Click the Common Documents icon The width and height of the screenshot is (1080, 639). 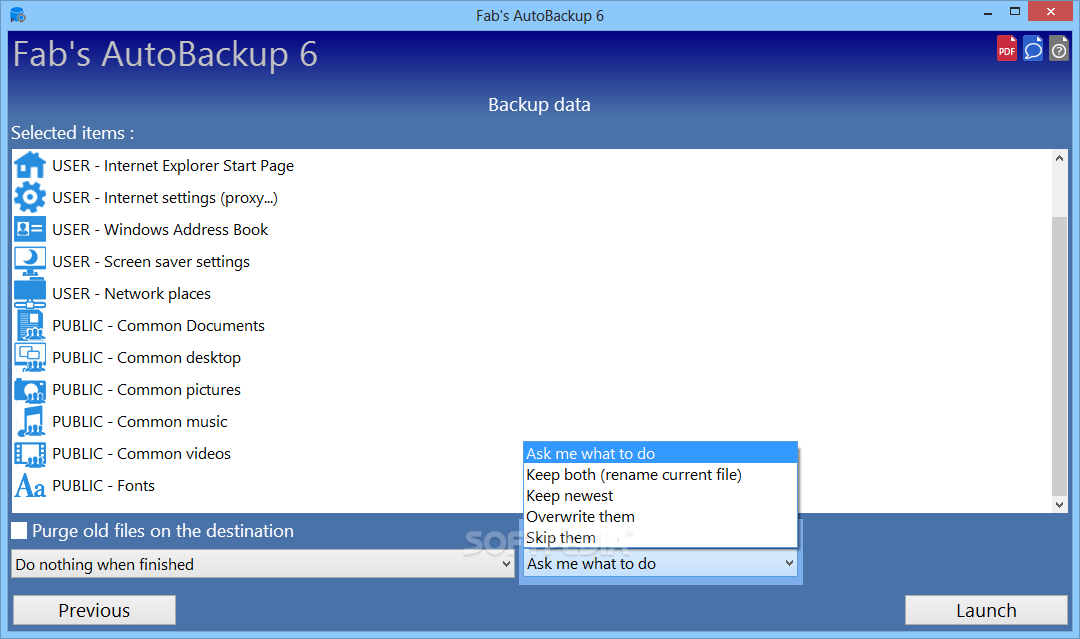click(x=30, y=325)
